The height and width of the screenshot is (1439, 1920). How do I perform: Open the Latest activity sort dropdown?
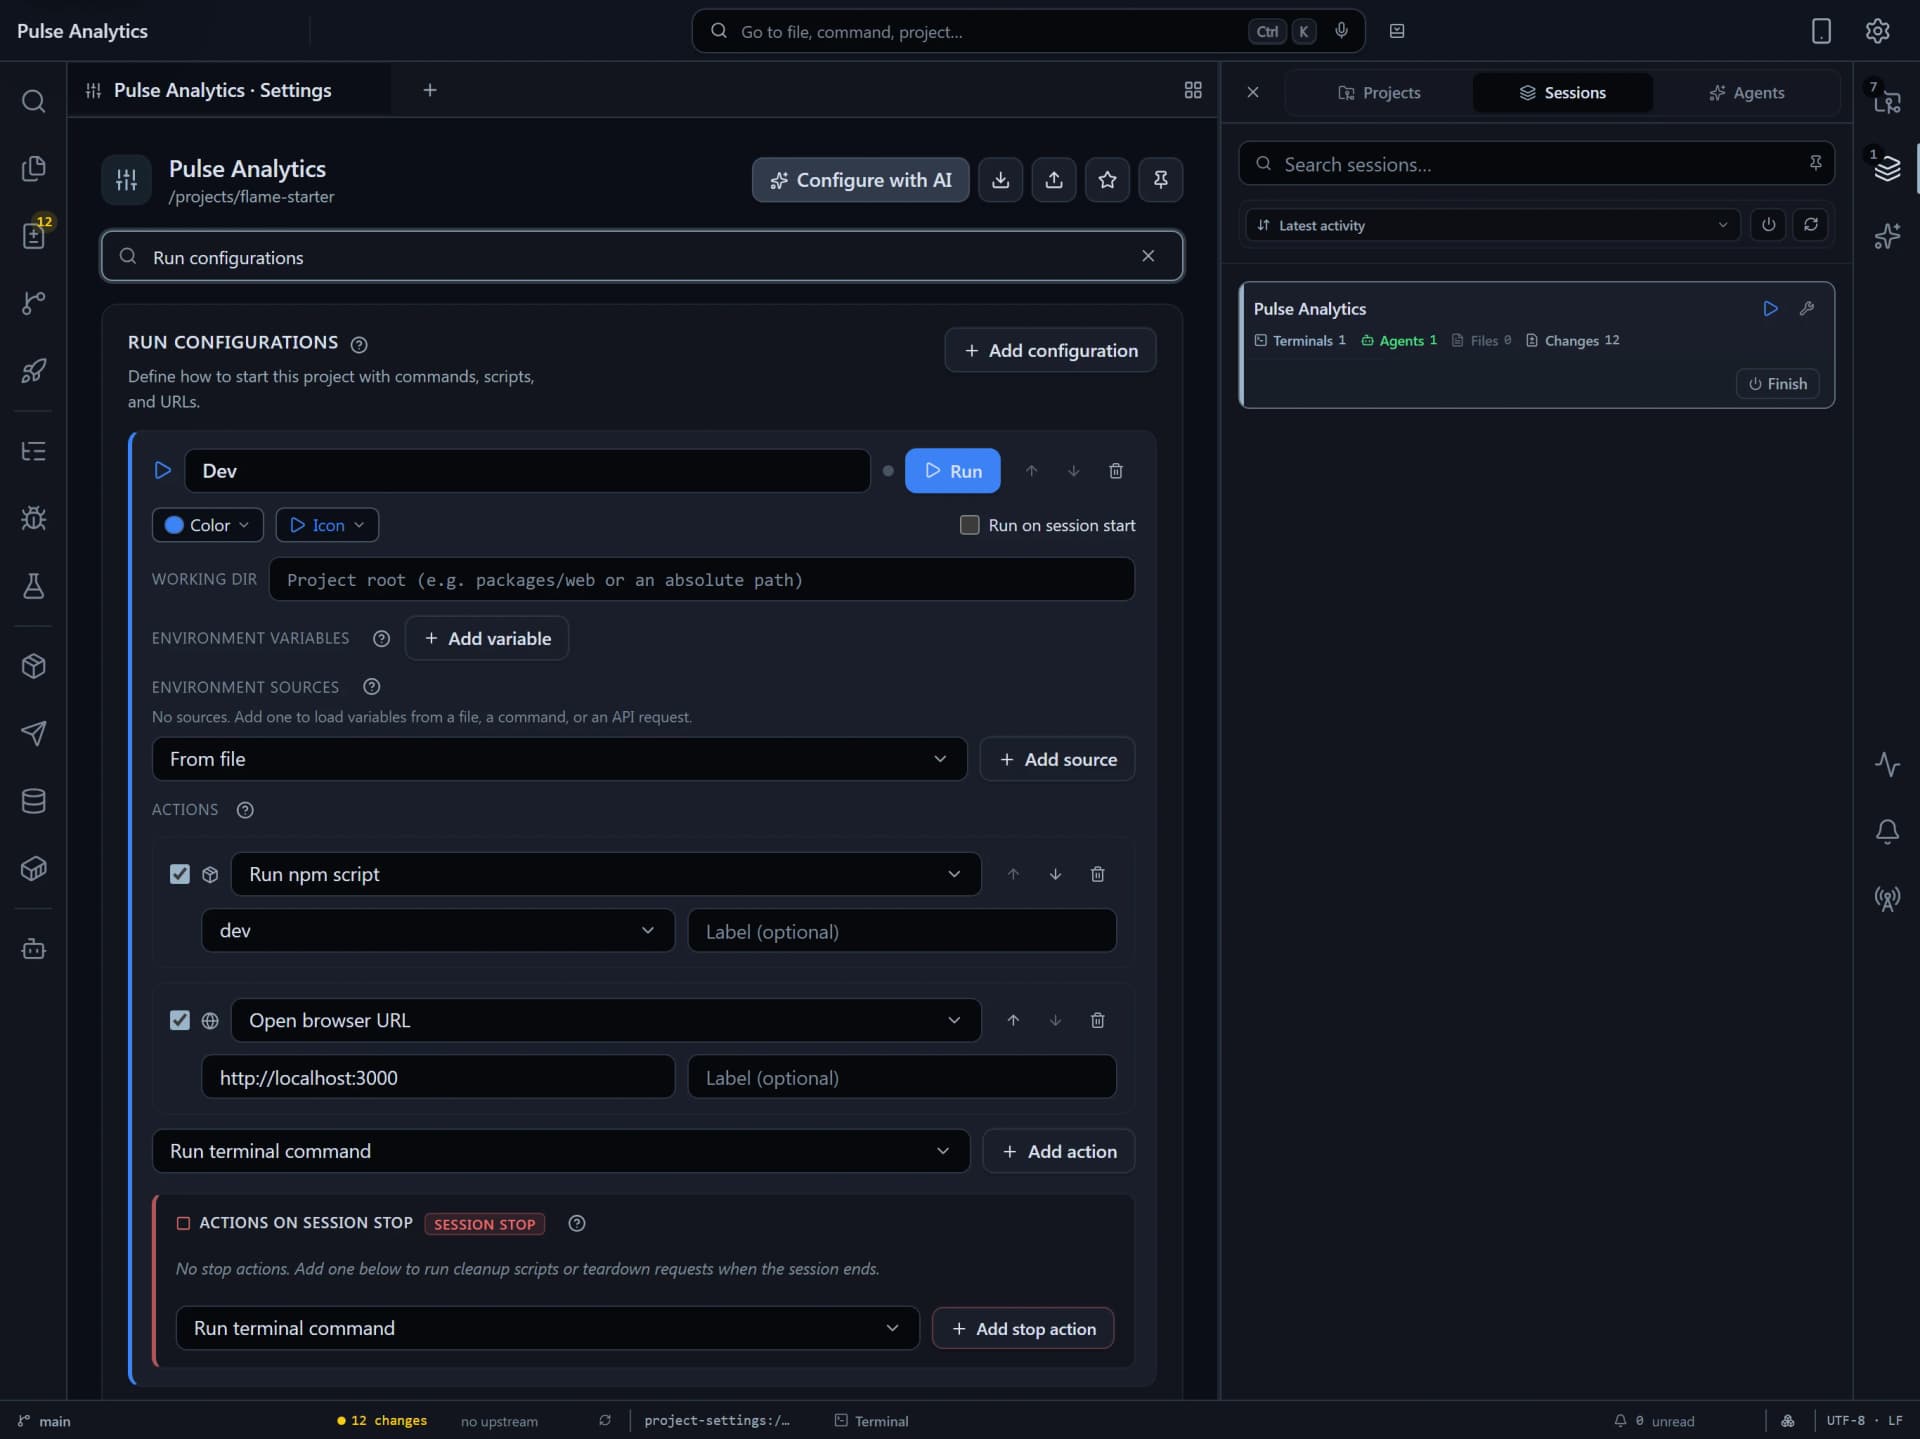1492,225
